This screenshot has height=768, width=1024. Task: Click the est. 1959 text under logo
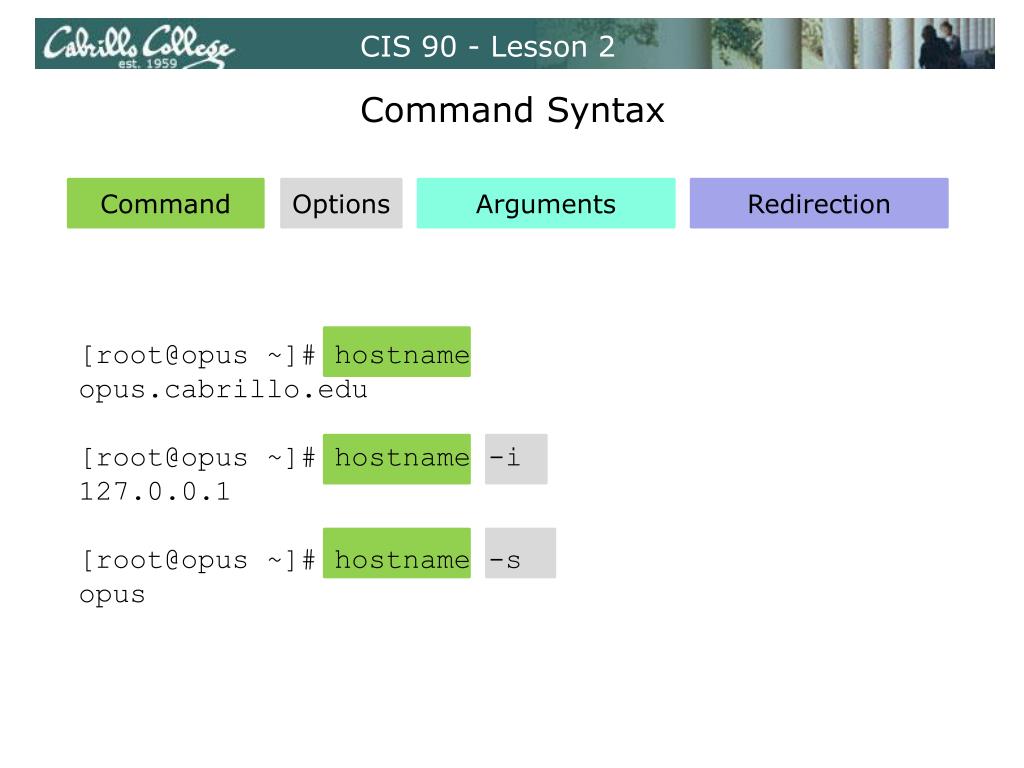click(148, 63)
